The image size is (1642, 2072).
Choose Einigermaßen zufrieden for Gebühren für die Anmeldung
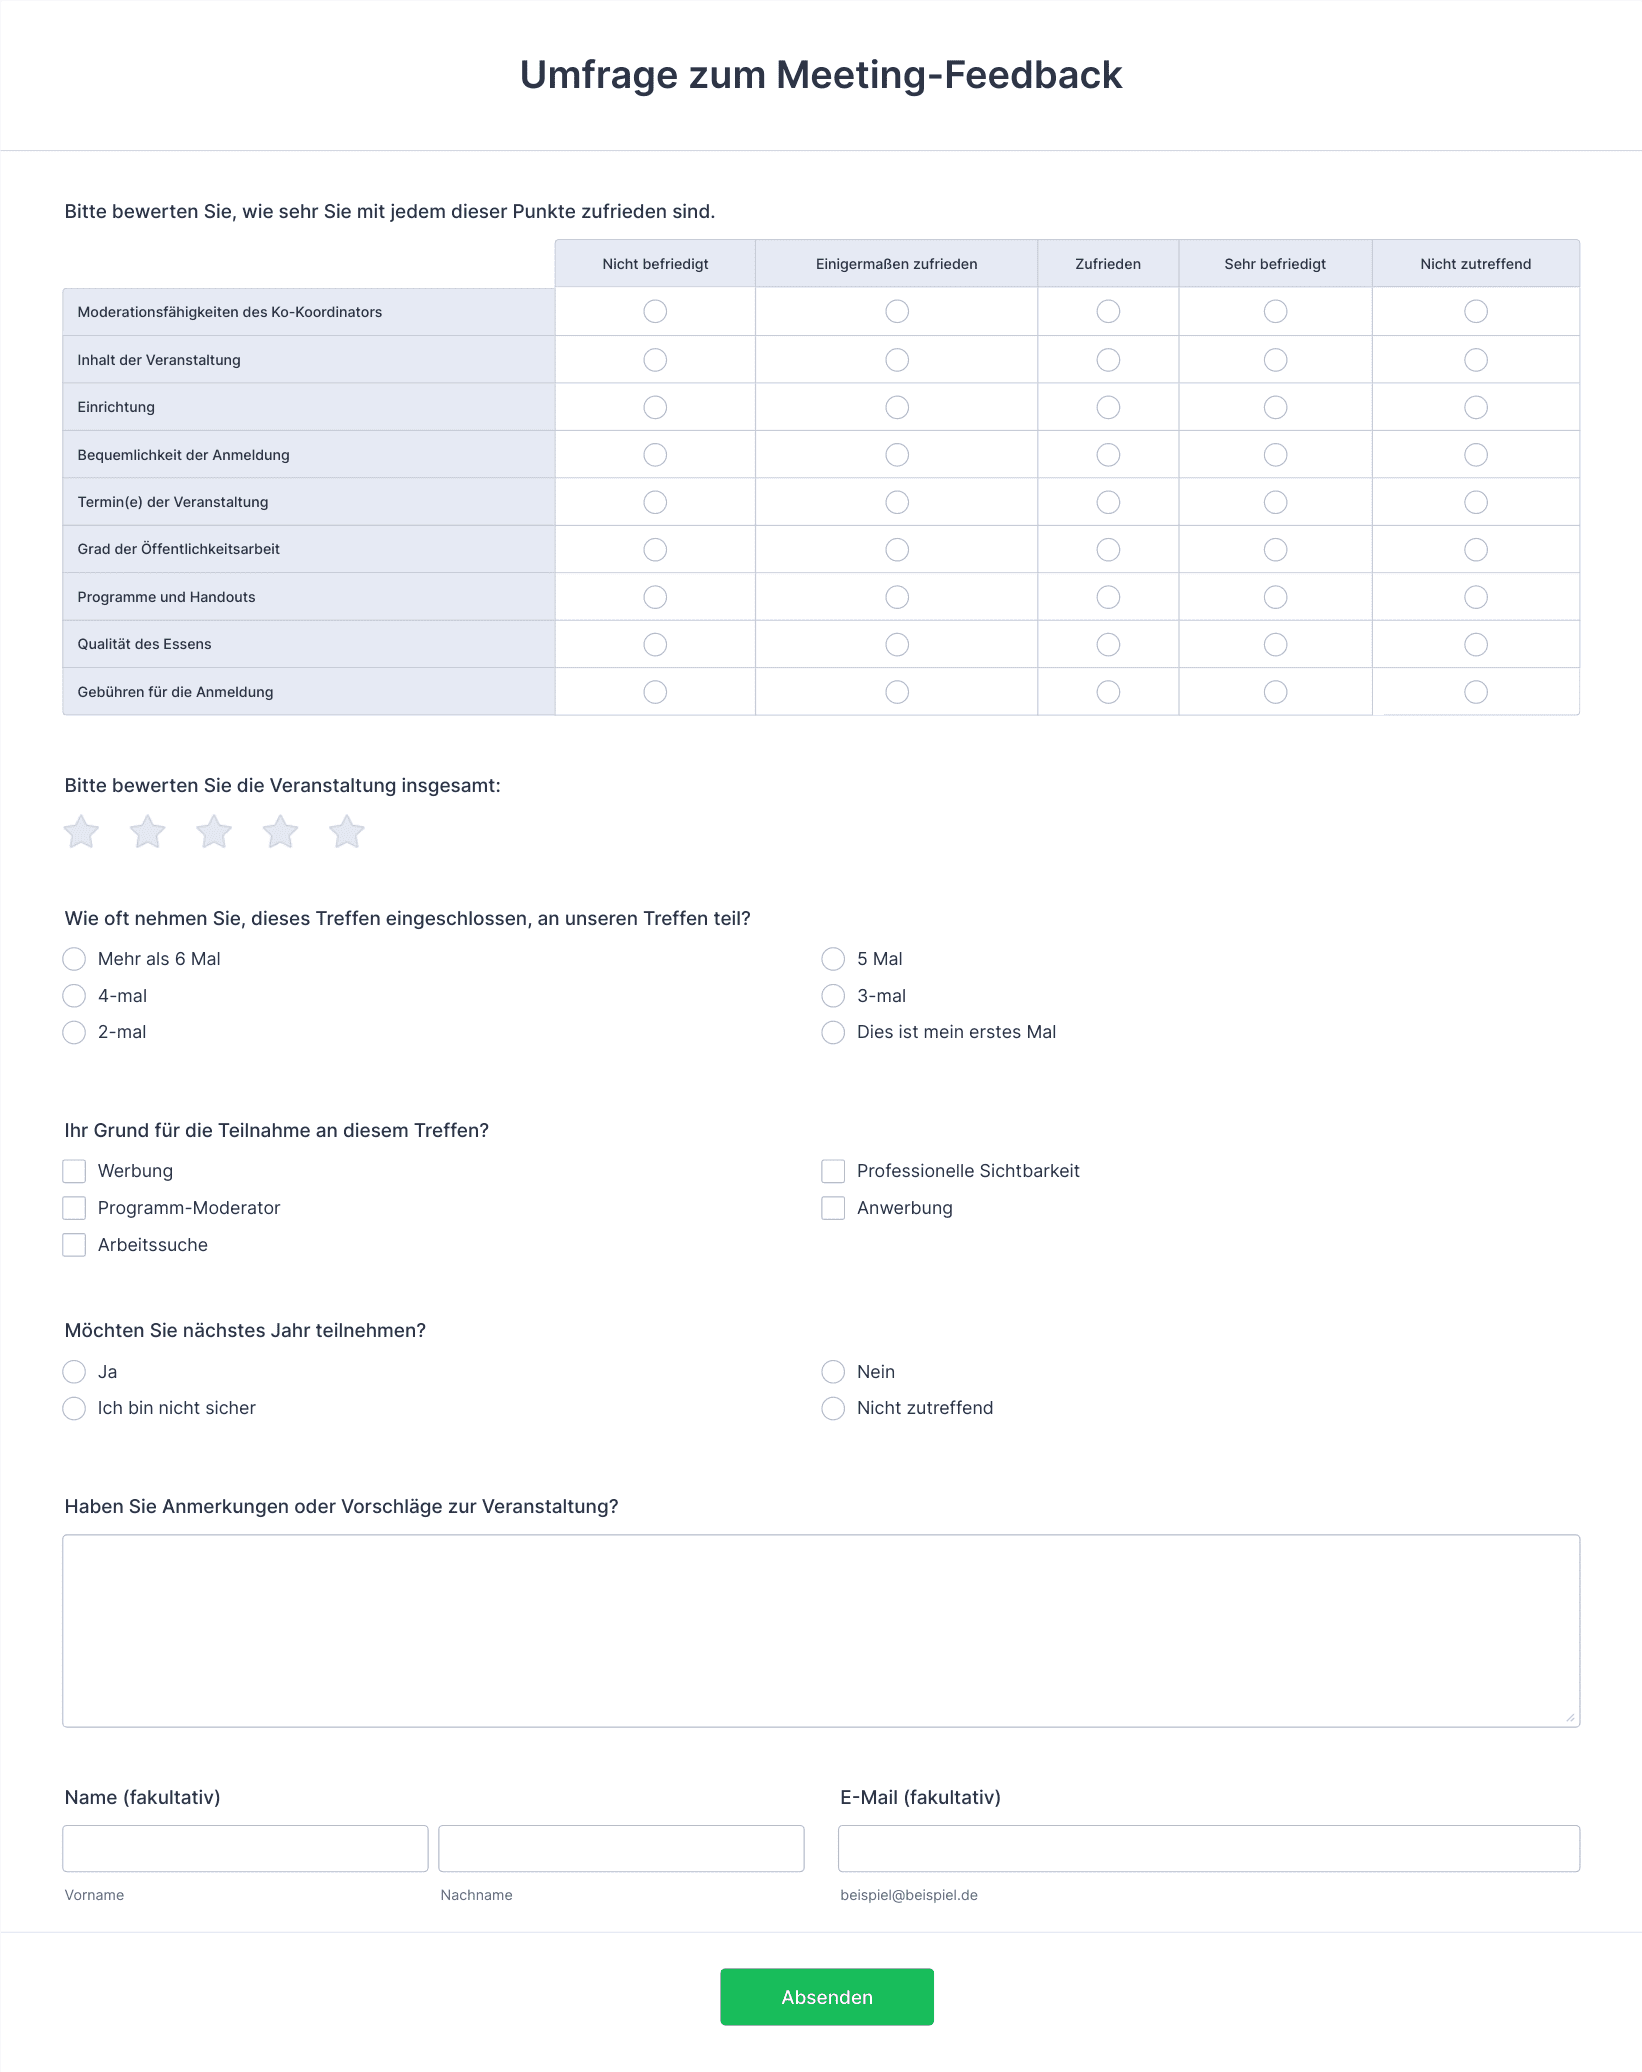897,692
